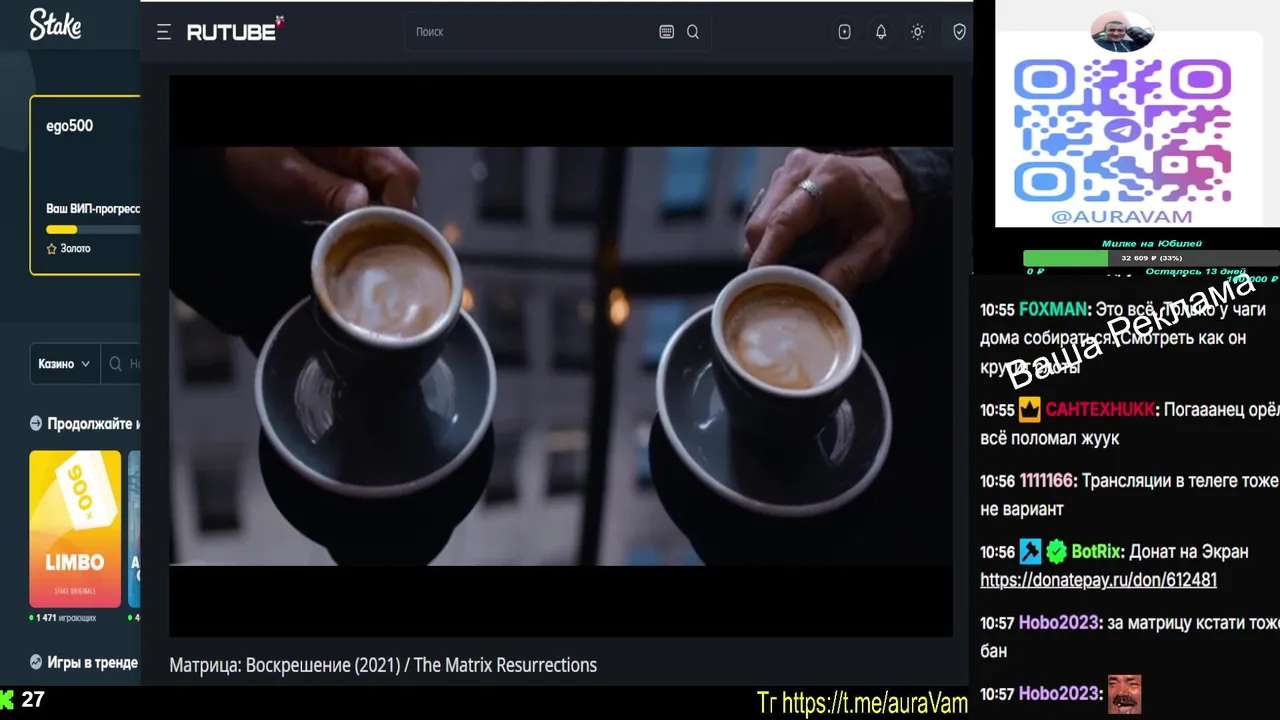The image size is (1280, 720).
Task: Open the donatepay.ru/don/612481 link
Action: tap(1098, 580)
